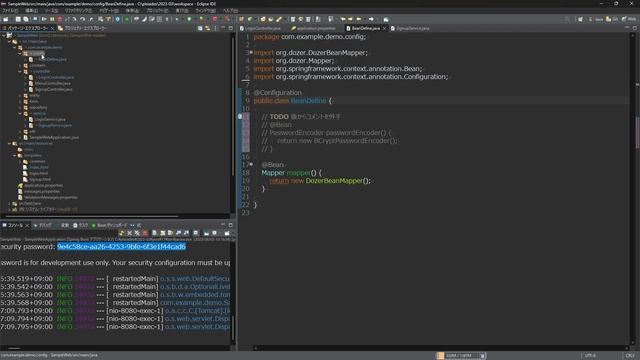Maximize the console panel
The width and height of the screenshot is (640, 360).
coord(231,225)
